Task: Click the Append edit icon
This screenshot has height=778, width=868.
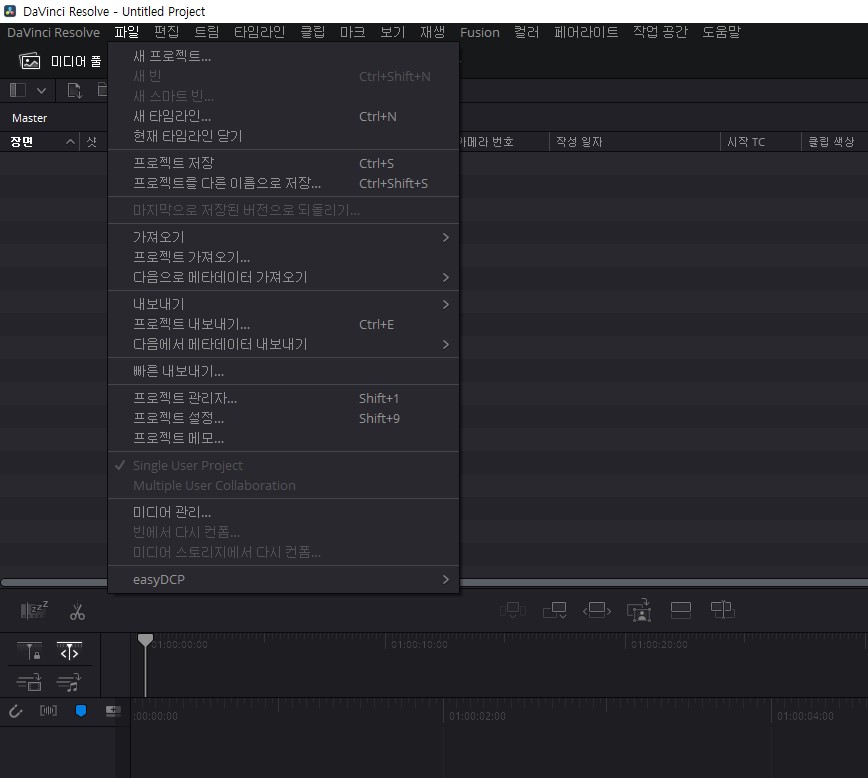Action: click(555, 610)
